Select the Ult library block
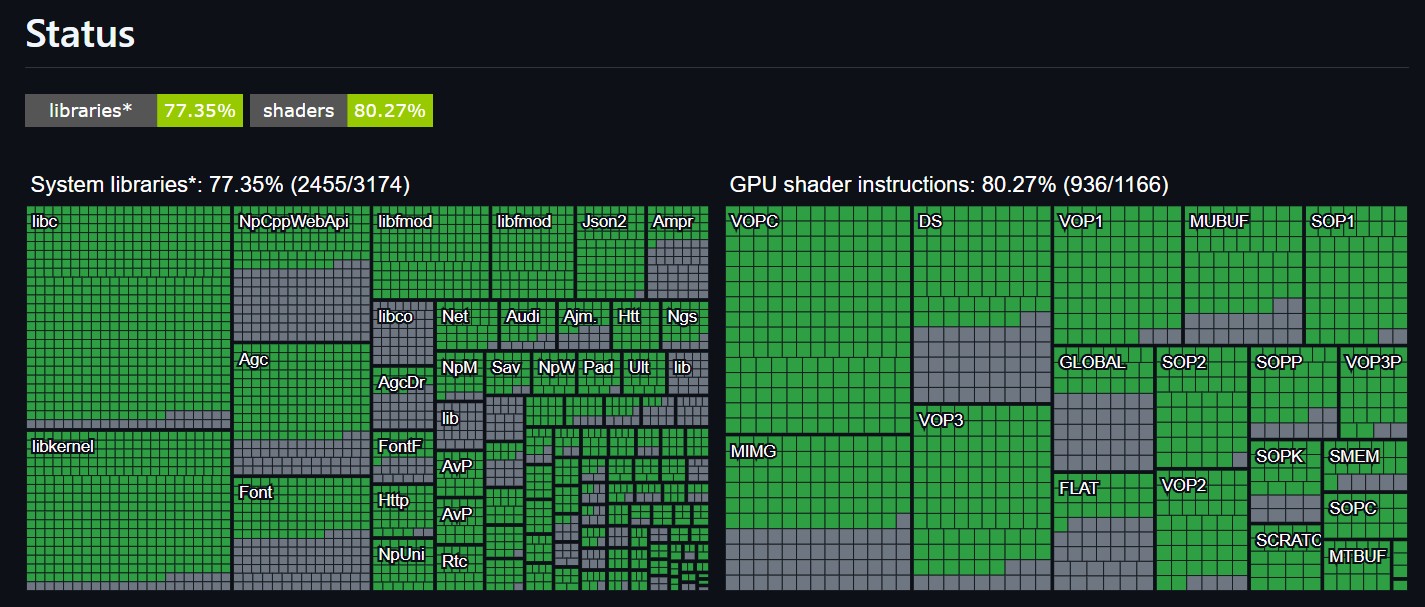 click(643, 374)
